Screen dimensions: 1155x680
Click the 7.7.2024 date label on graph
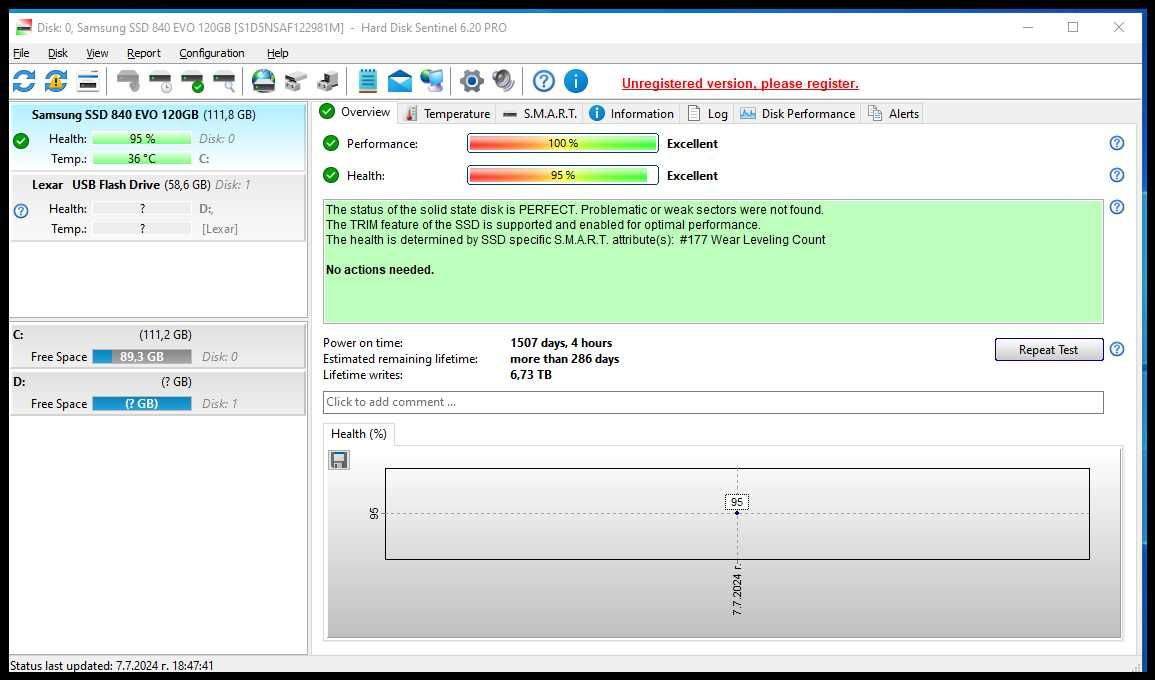[x=737, y=589]
